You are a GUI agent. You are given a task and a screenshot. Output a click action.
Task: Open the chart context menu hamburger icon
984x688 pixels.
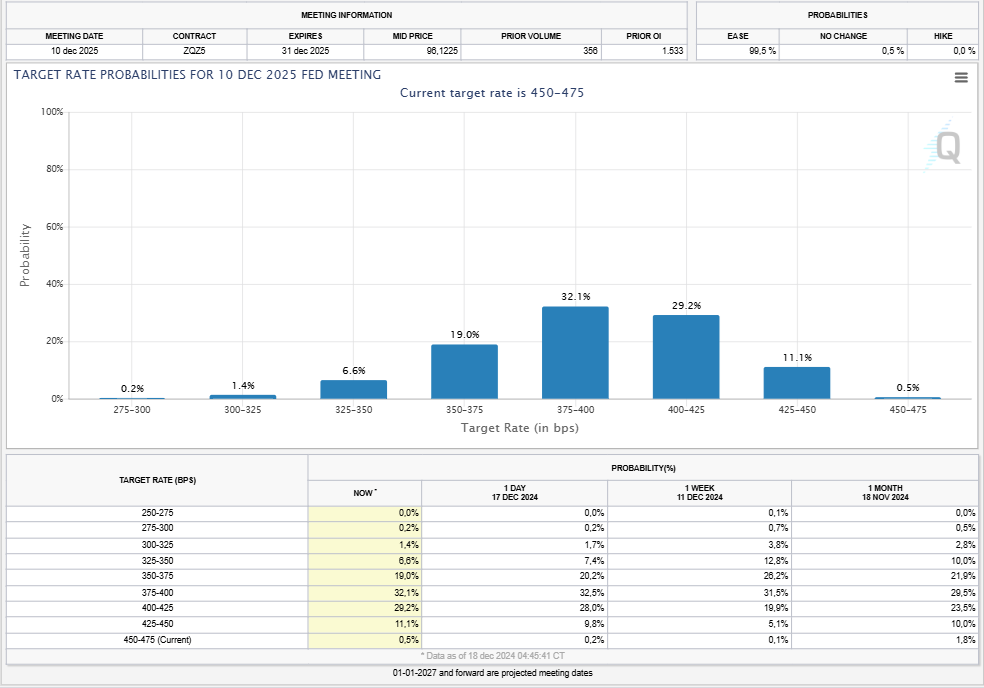click(x=961, y=78)
